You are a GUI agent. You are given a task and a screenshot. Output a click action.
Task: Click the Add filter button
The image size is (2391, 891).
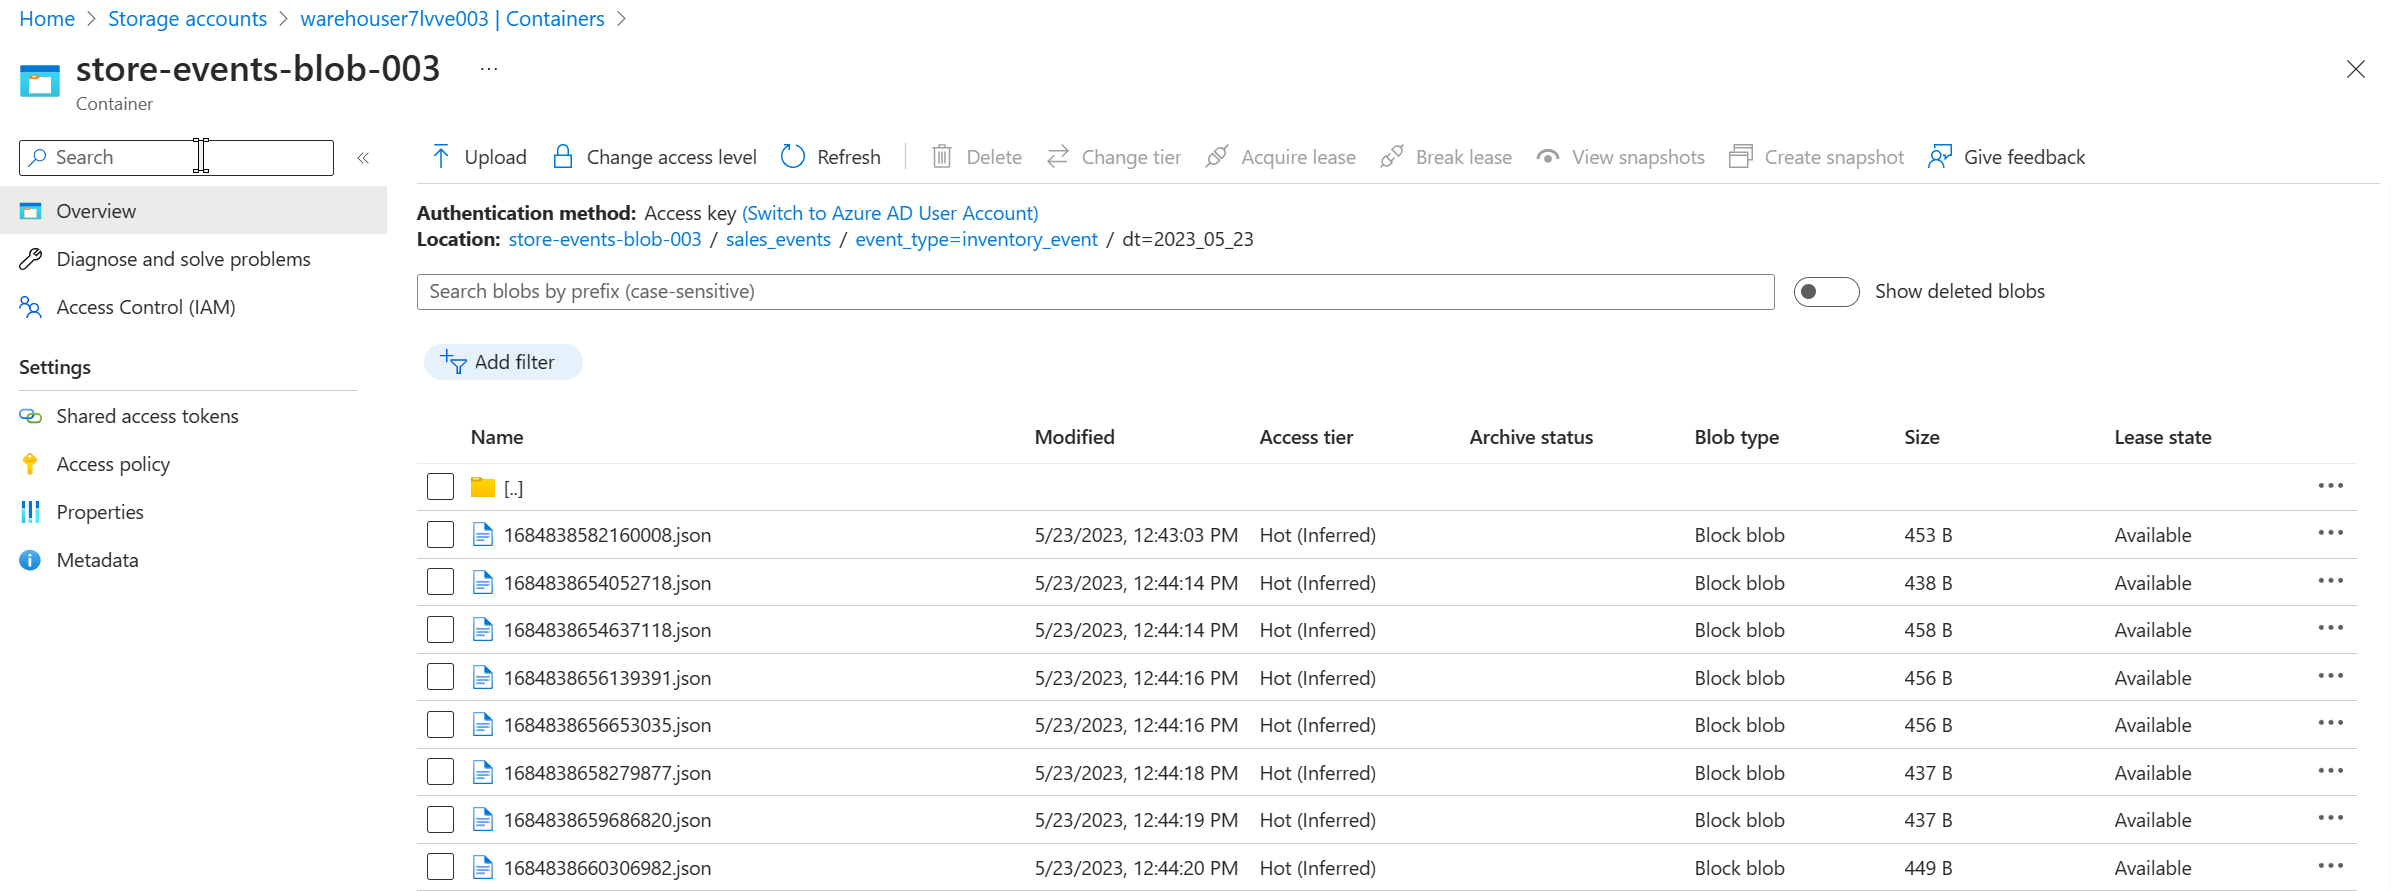(503, 362)
